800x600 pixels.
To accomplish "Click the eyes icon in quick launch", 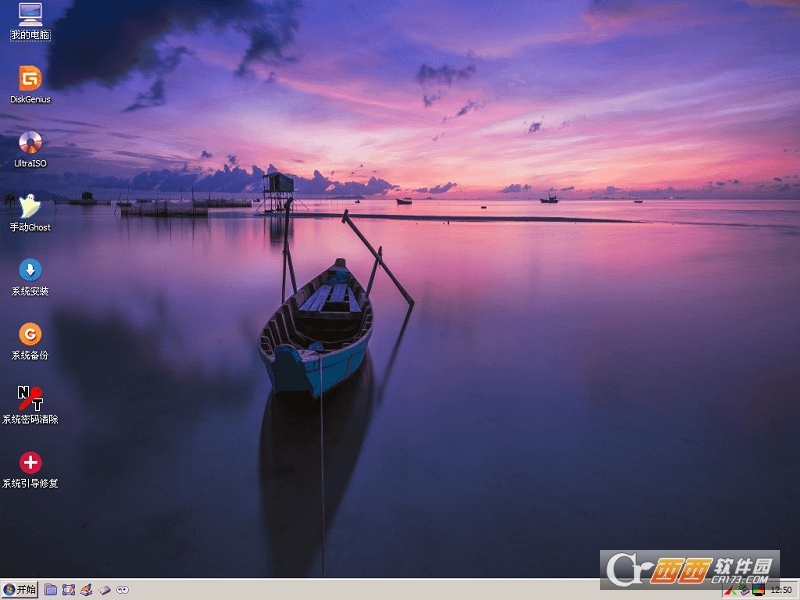I will (122, 590).
